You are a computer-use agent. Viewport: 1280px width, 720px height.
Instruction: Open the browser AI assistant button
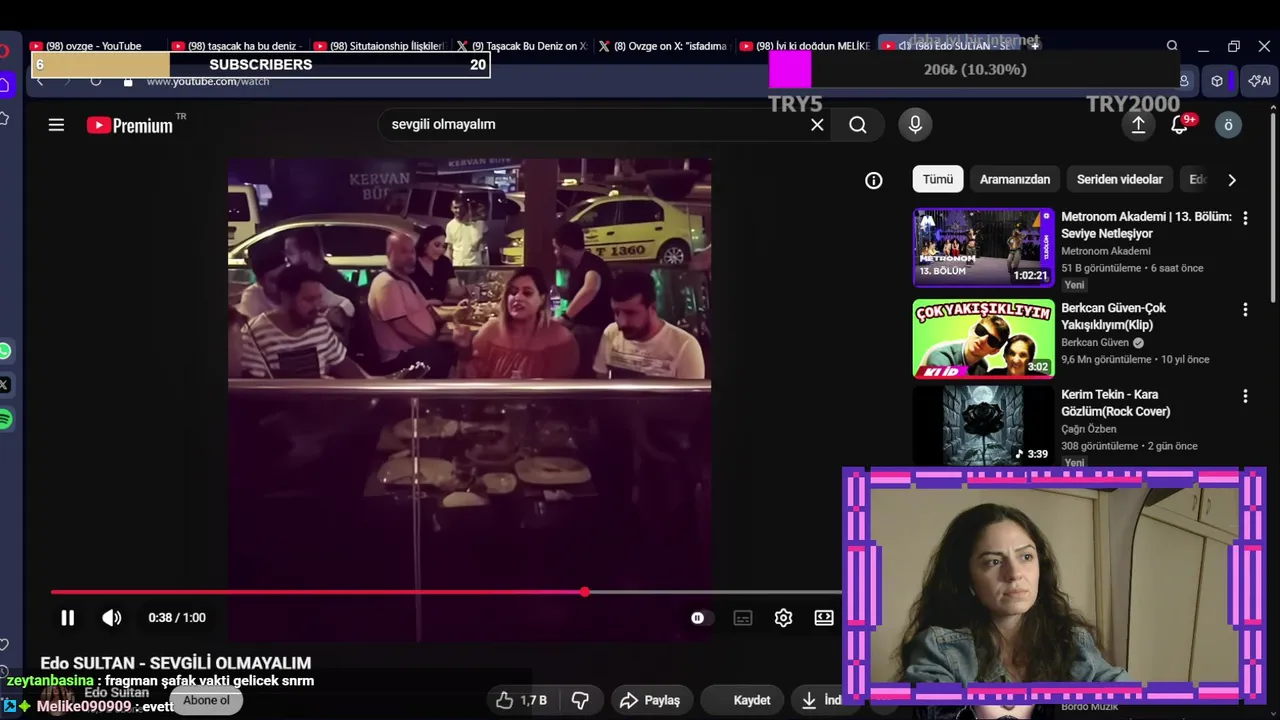click(x=1260, y=81)
